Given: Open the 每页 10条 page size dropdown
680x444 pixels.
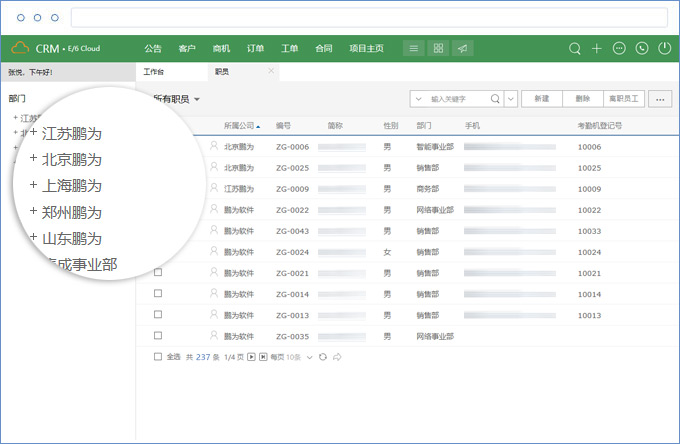Looking at the screenshot, I should pyautogui.click(x=309, y=357).
